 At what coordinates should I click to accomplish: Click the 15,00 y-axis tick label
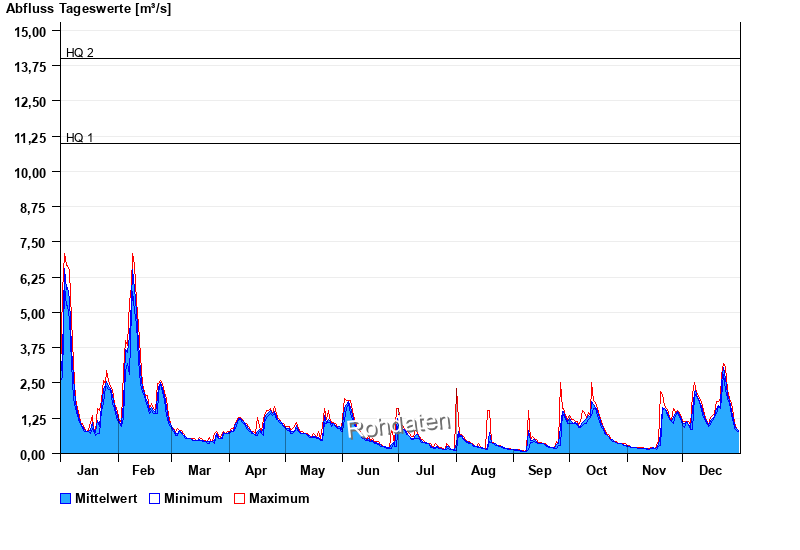click(x=31, y=31)
